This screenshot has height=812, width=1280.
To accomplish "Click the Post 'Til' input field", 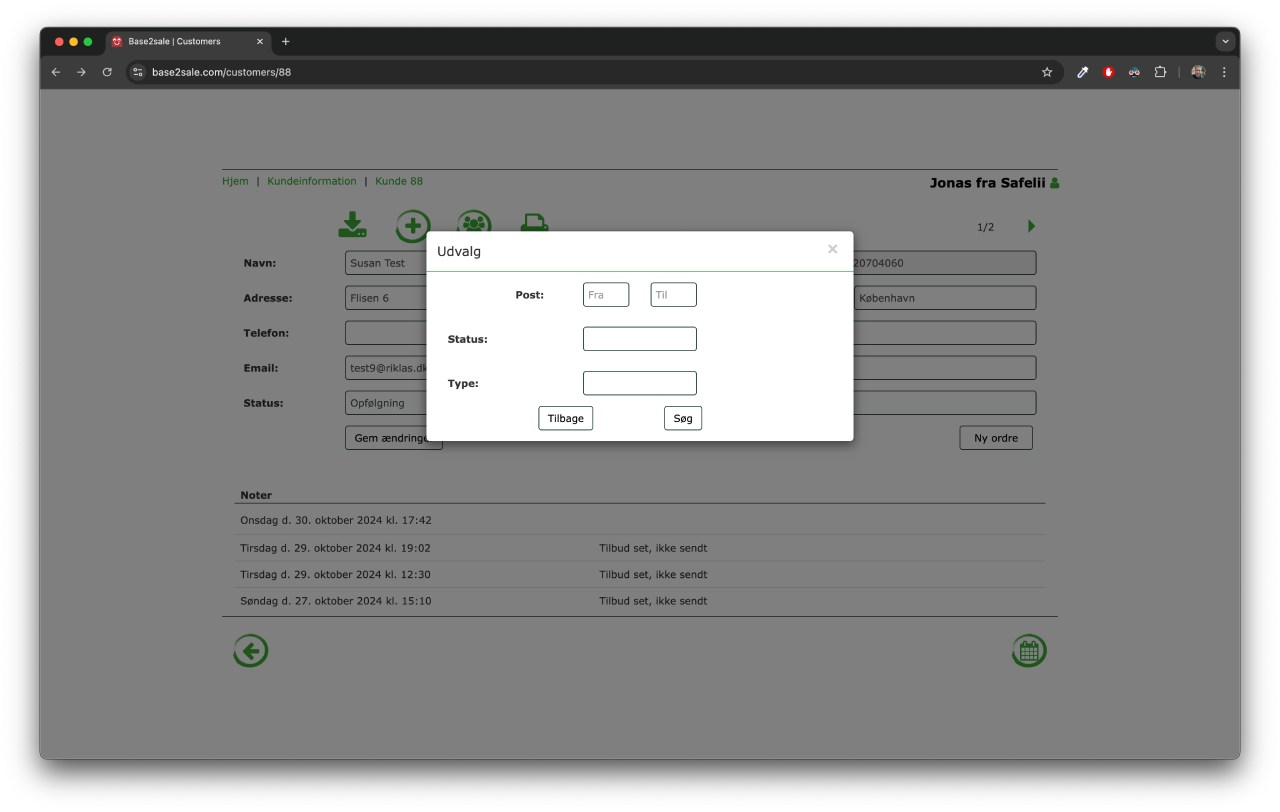I will [673, 295].
